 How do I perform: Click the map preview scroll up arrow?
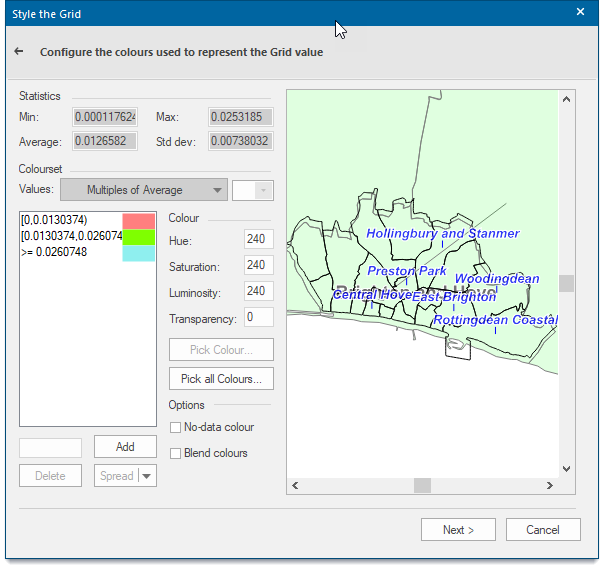click(566, 100)
